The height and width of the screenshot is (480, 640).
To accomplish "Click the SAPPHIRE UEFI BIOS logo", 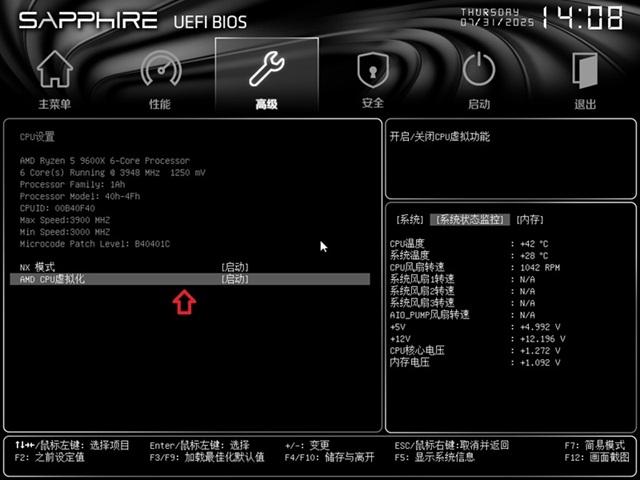I will point(133,20).
